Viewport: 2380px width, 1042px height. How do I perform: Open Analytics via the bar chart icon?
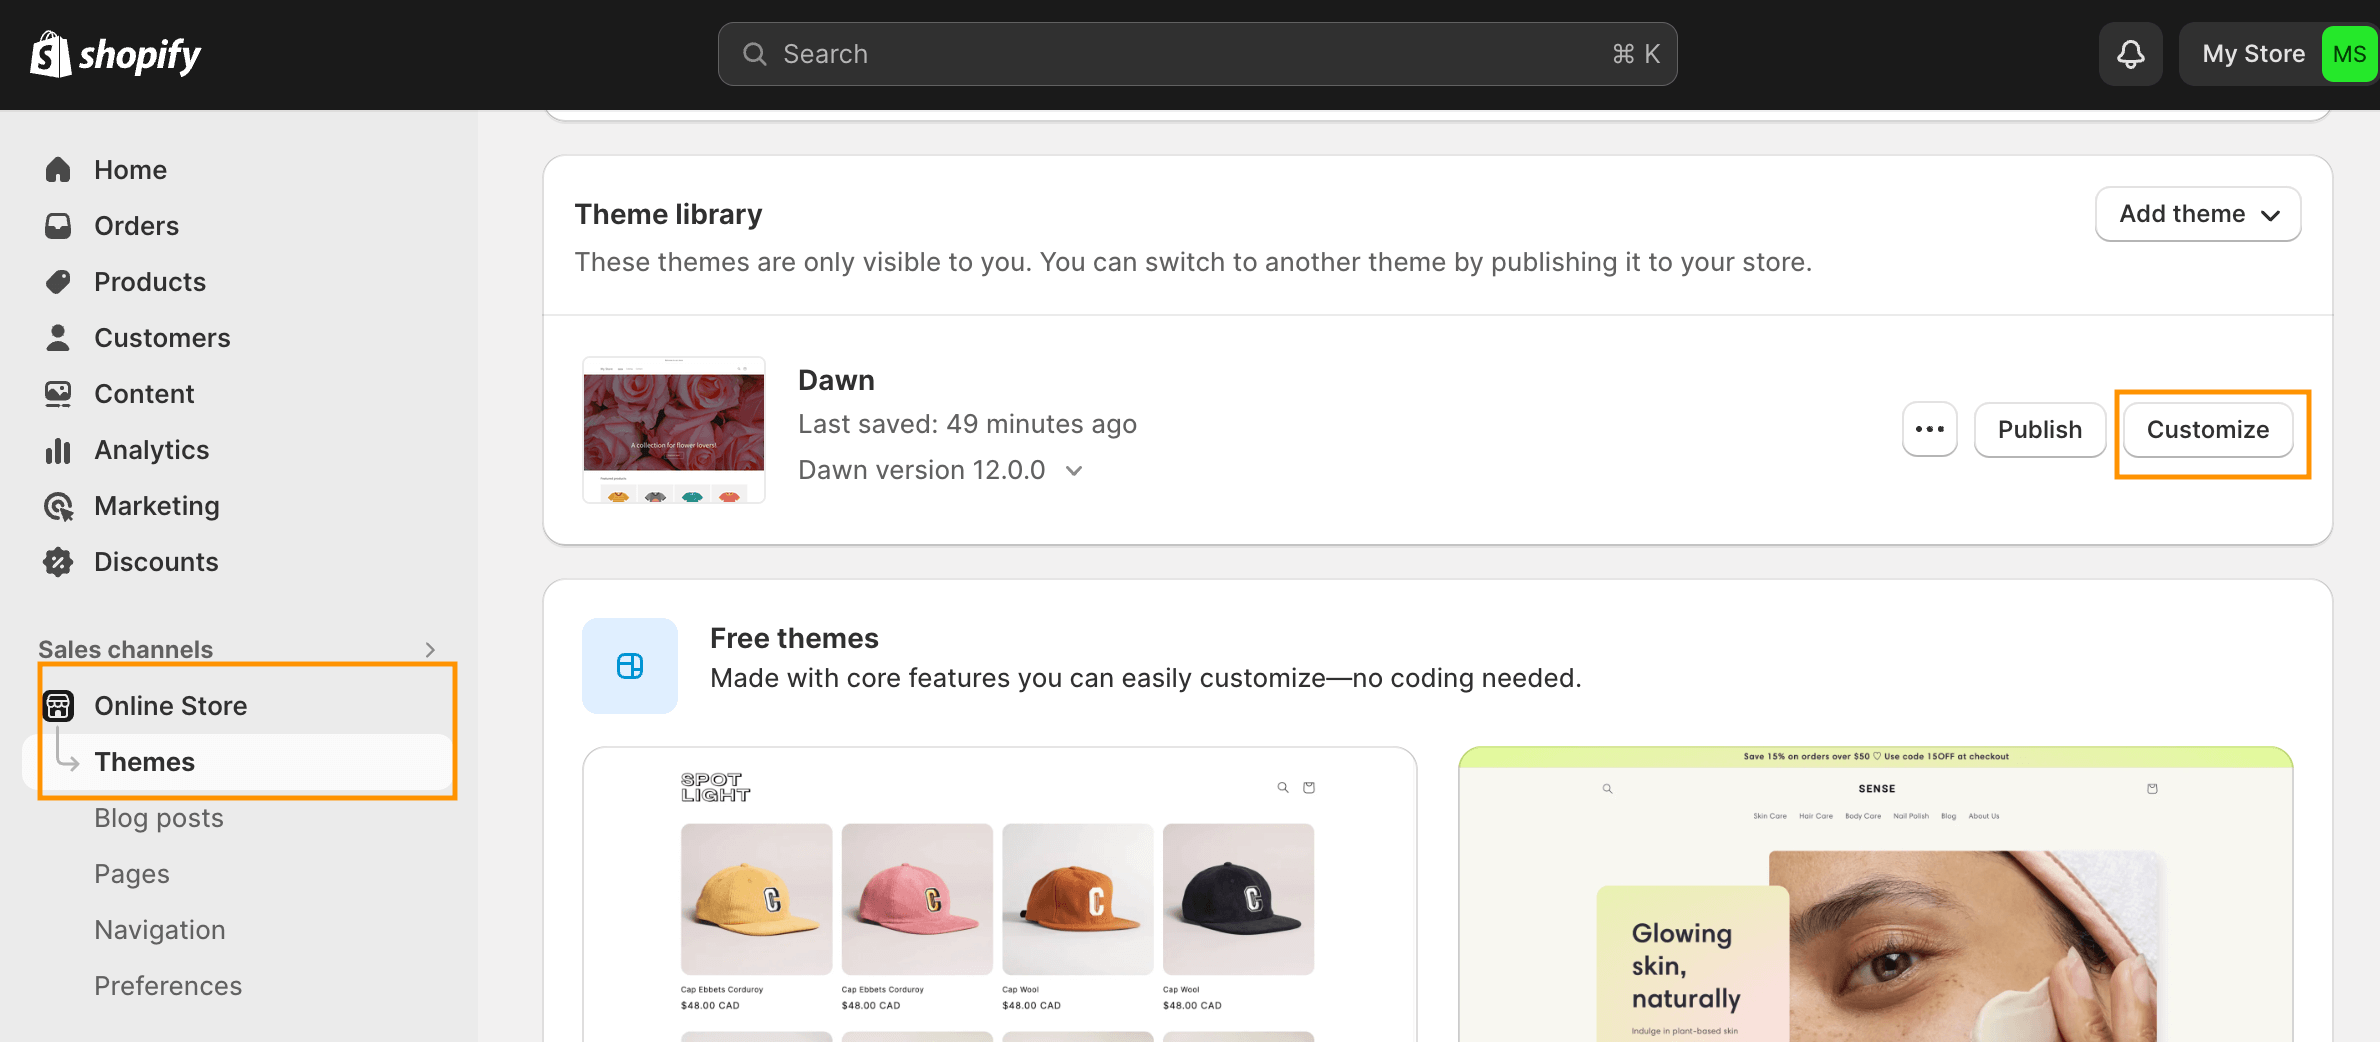[x=58, y=449]
